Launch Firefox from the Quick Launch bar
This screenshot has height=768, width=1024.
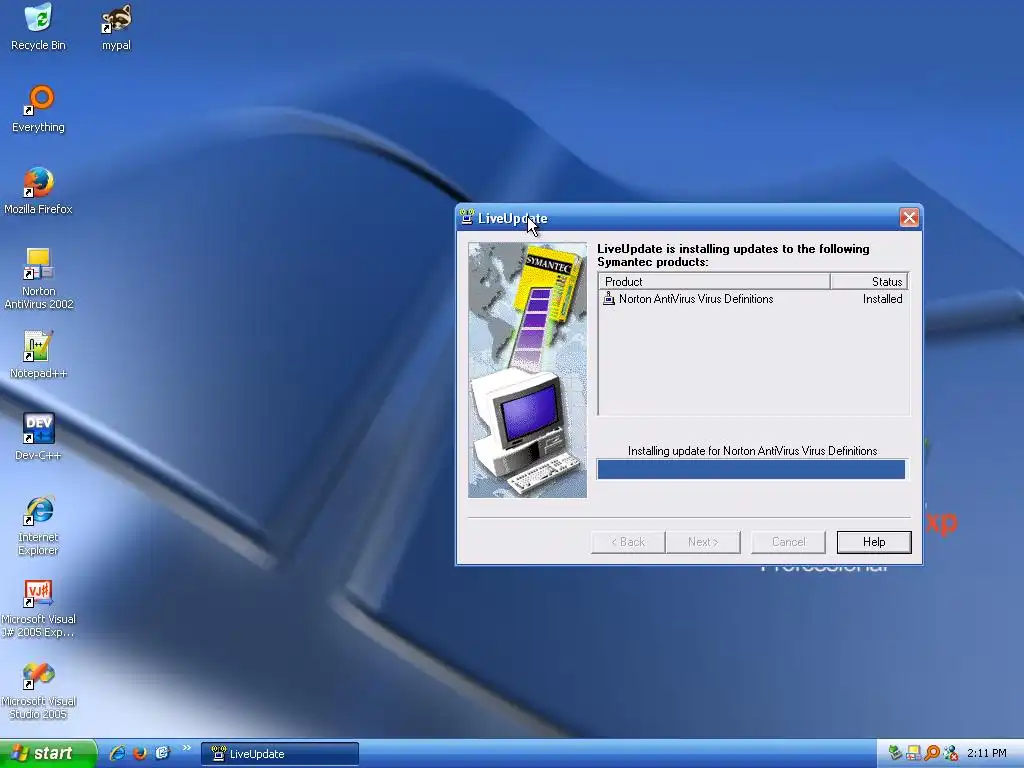pyautogui.click(x=140, y=753)
